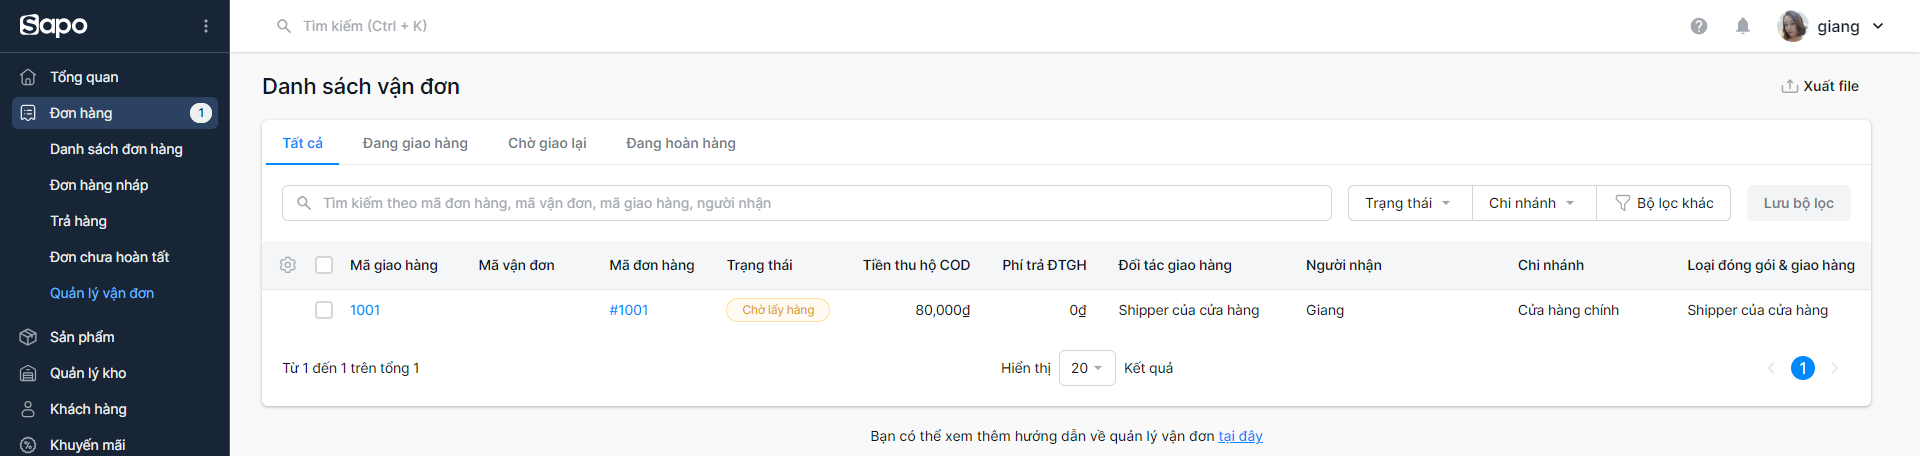The width and height of the screenshot is (1920, 456).
Task: Toggle the select-all checkbox in table header
Action: (324, 265)
